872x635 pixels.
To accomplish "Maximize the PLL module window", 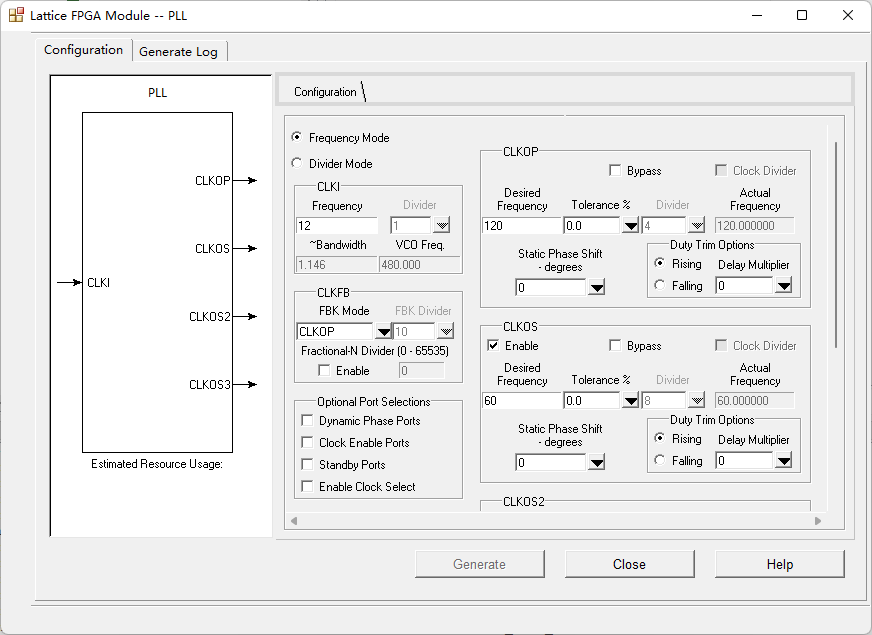I will pos(802,15).
